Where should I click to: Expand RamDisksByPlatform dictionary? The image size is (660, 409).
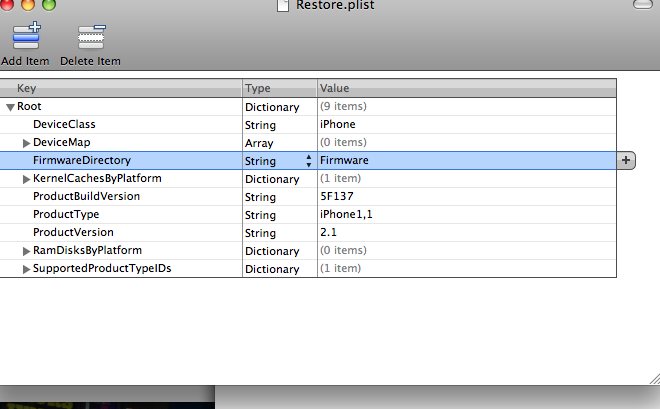pos(26,251)
